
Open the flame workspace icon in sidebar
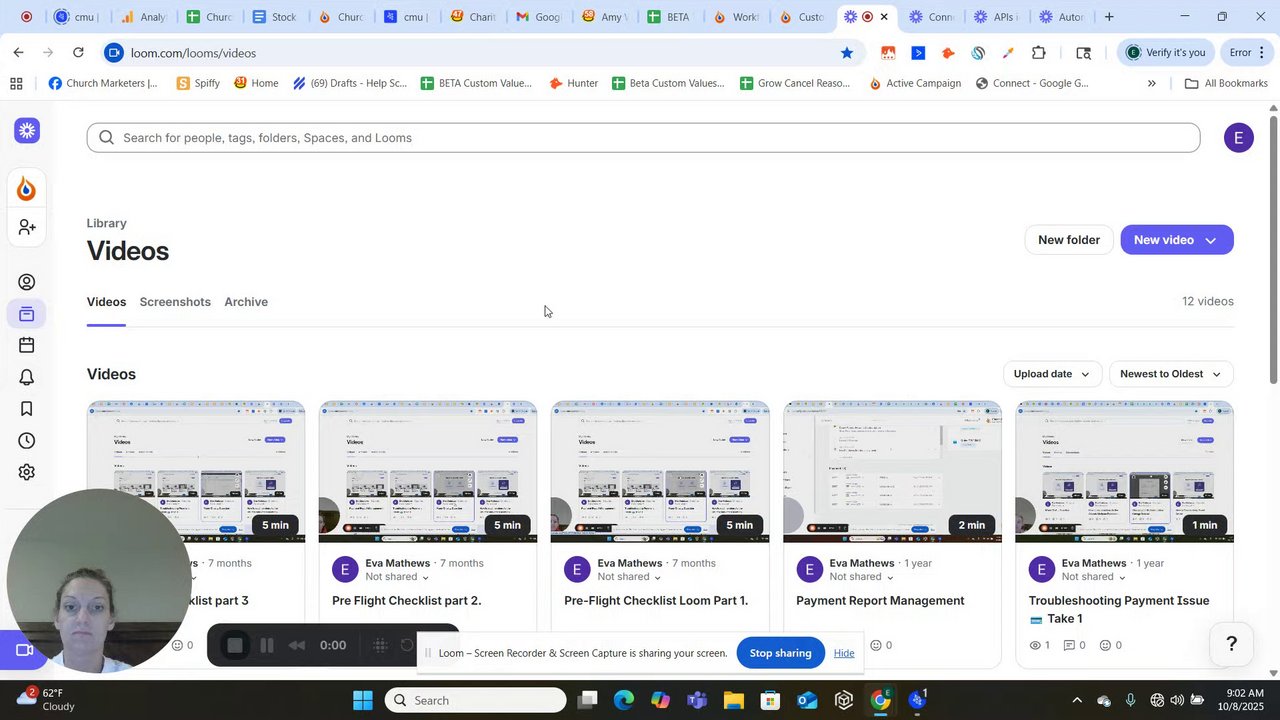[27, 188]
